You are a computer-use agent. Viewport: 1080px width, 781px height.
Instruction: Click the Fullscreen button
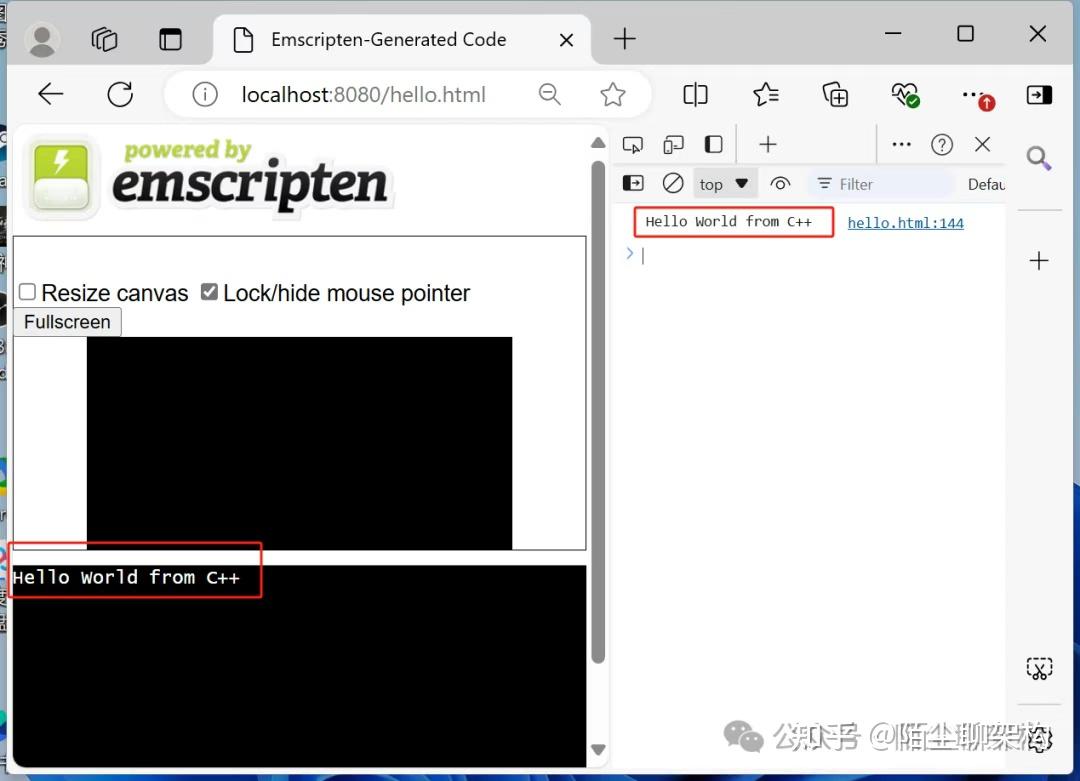66,322
